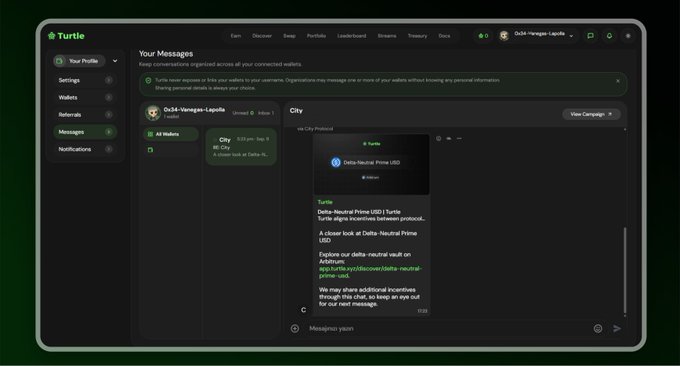Image resolution: width=680 pixels, height=366 pixels.
Task: Open the Earn page
Action: pos(235,36)
